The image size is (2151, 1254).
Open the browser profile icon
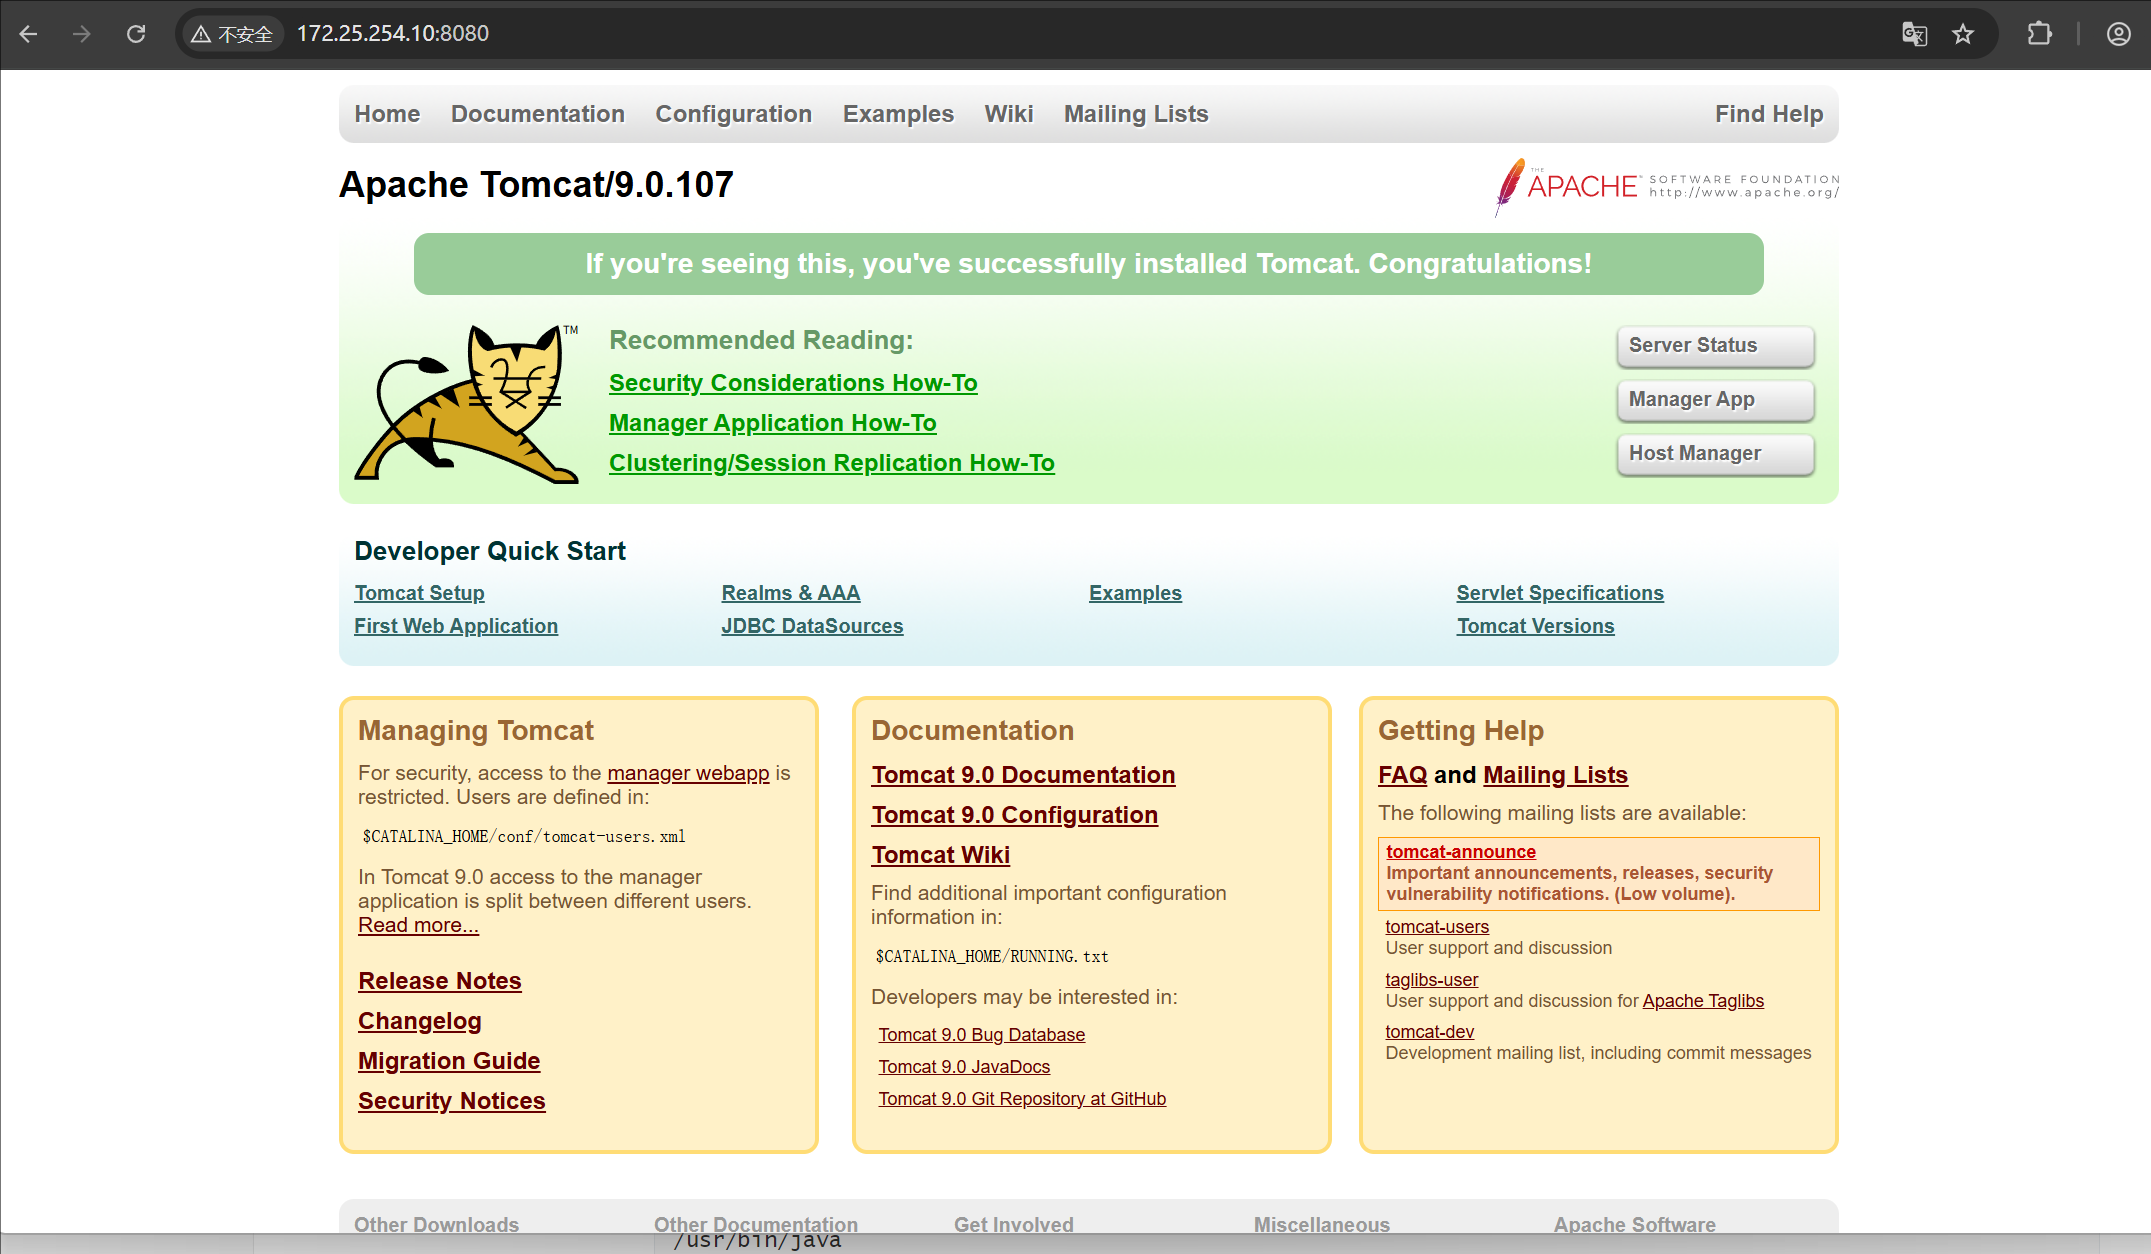click(x=2118, y=34)
